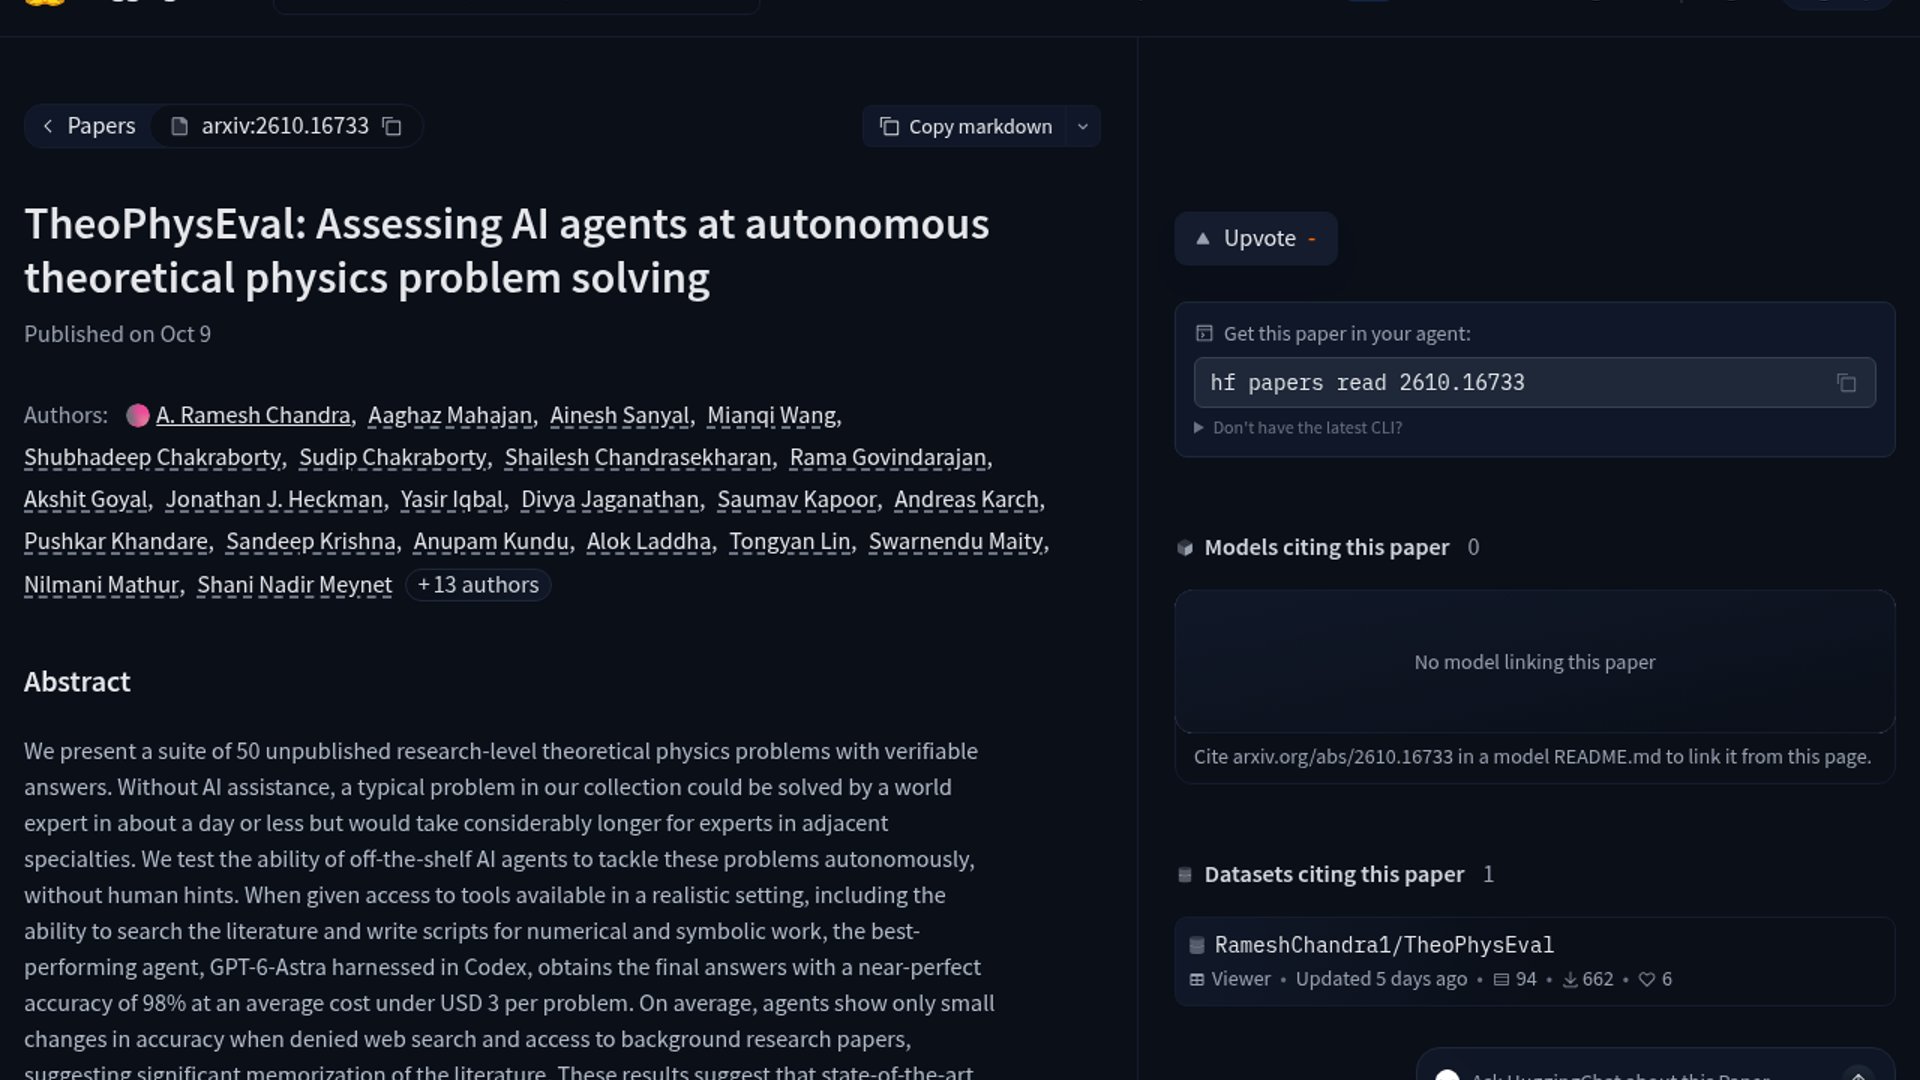Click the Viewer table icon in the dataset card
1920x1080 pixels.
[1196, 979]
